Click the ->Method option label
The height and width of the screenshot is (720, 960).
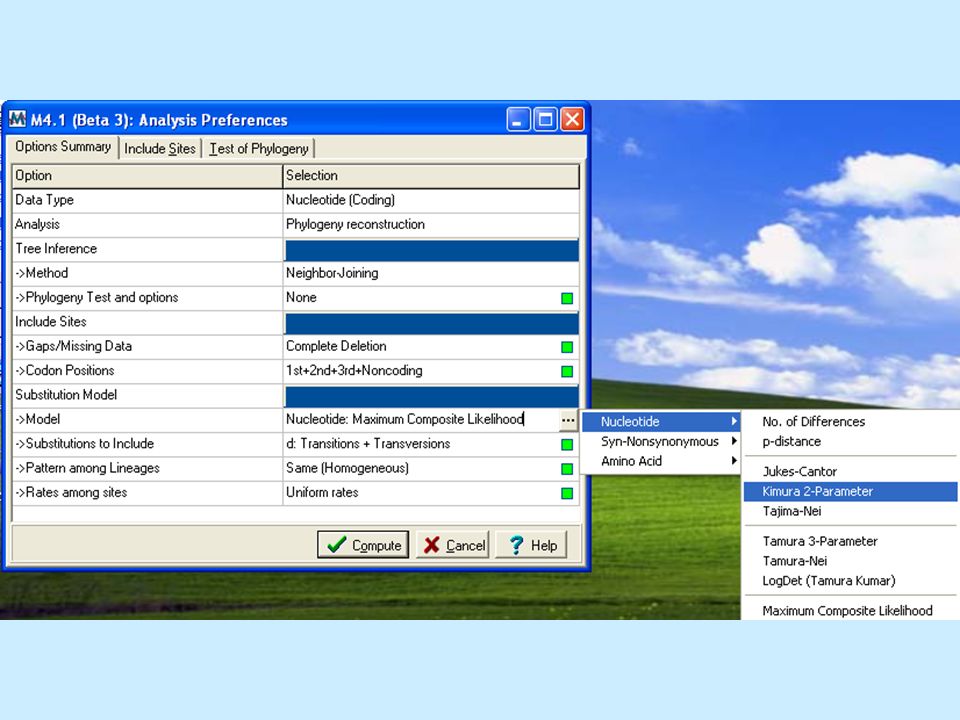pos(42,273)
